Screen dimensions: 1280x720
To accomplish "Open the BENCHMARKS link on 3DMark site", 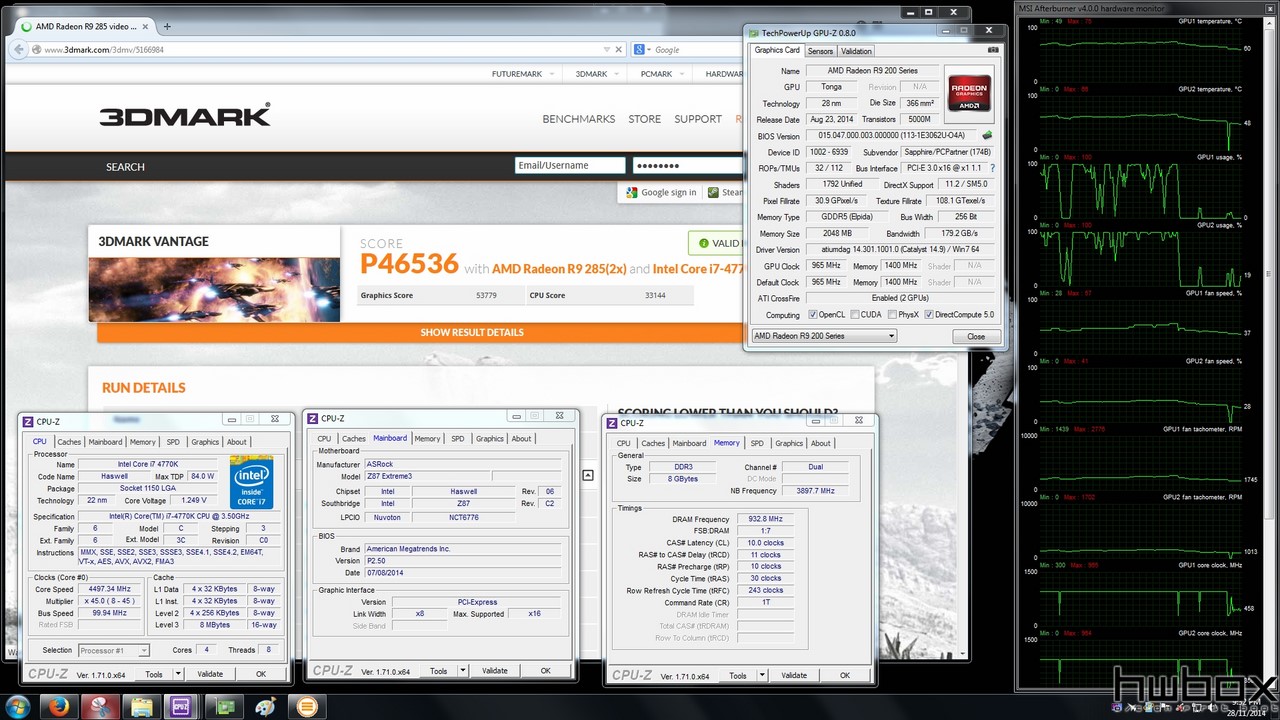I will coord(578,119).
